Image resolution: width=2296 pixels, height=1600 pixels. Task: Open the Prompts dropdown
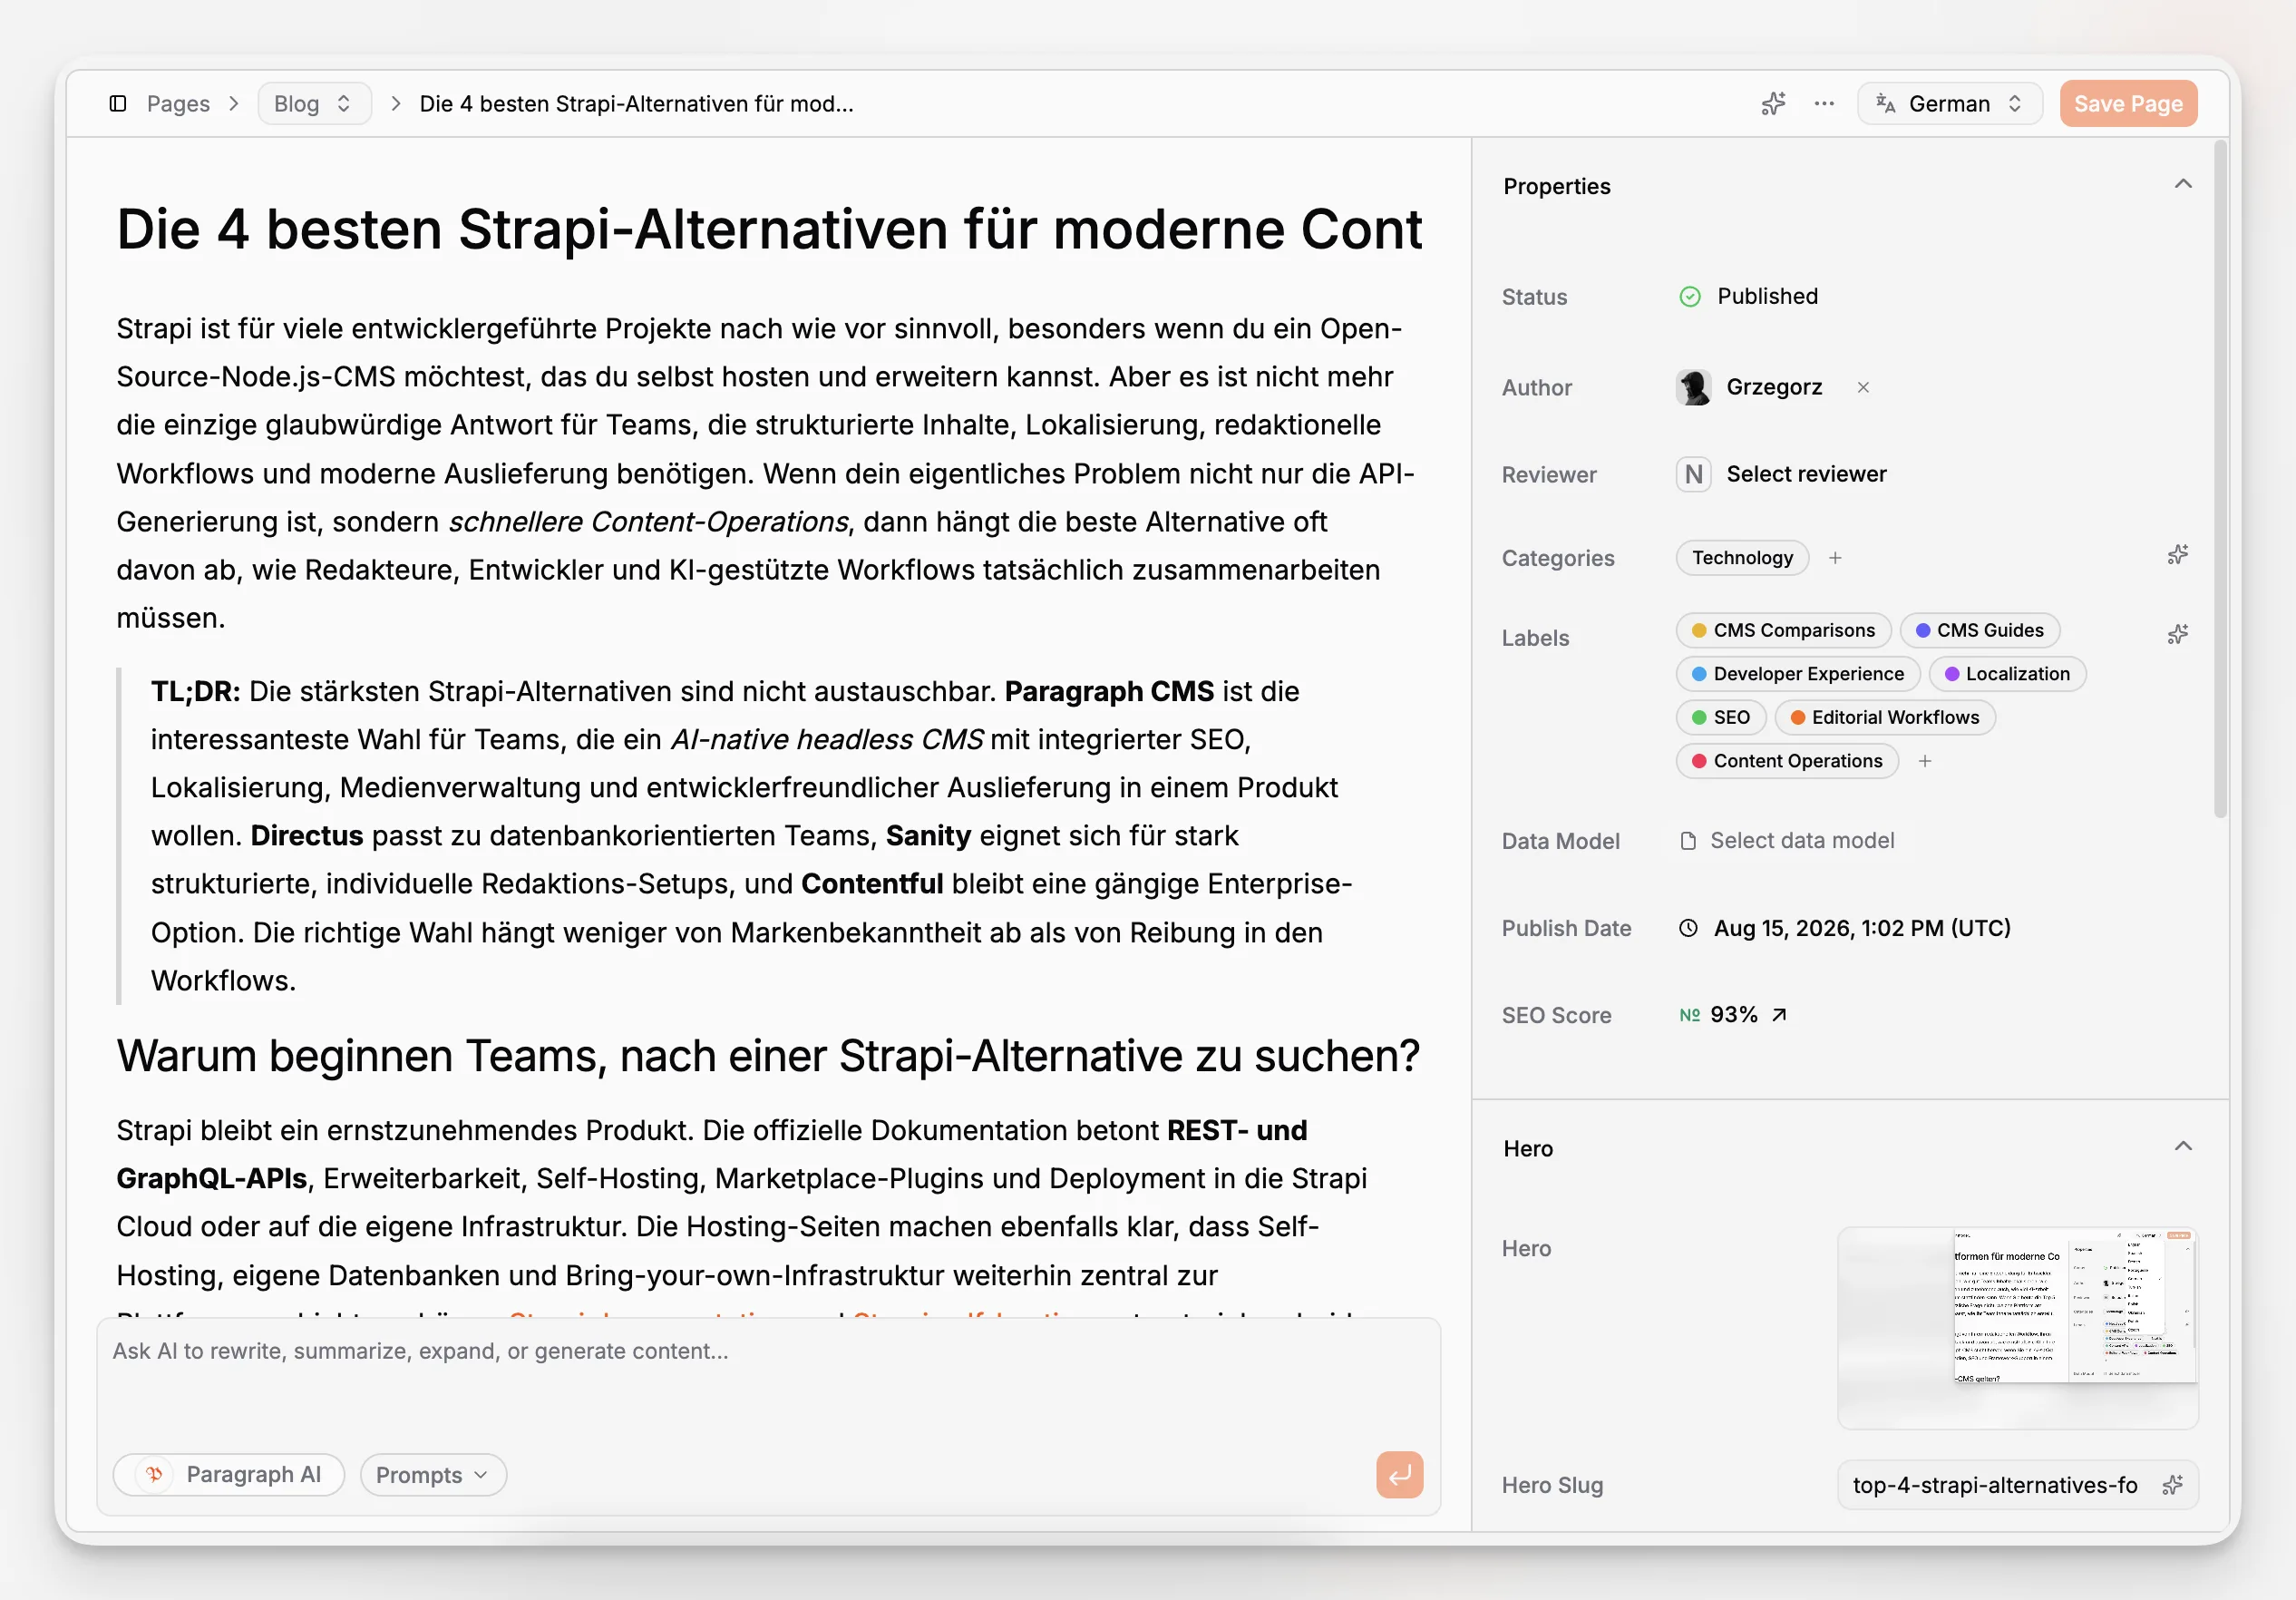click(433, 1476)
